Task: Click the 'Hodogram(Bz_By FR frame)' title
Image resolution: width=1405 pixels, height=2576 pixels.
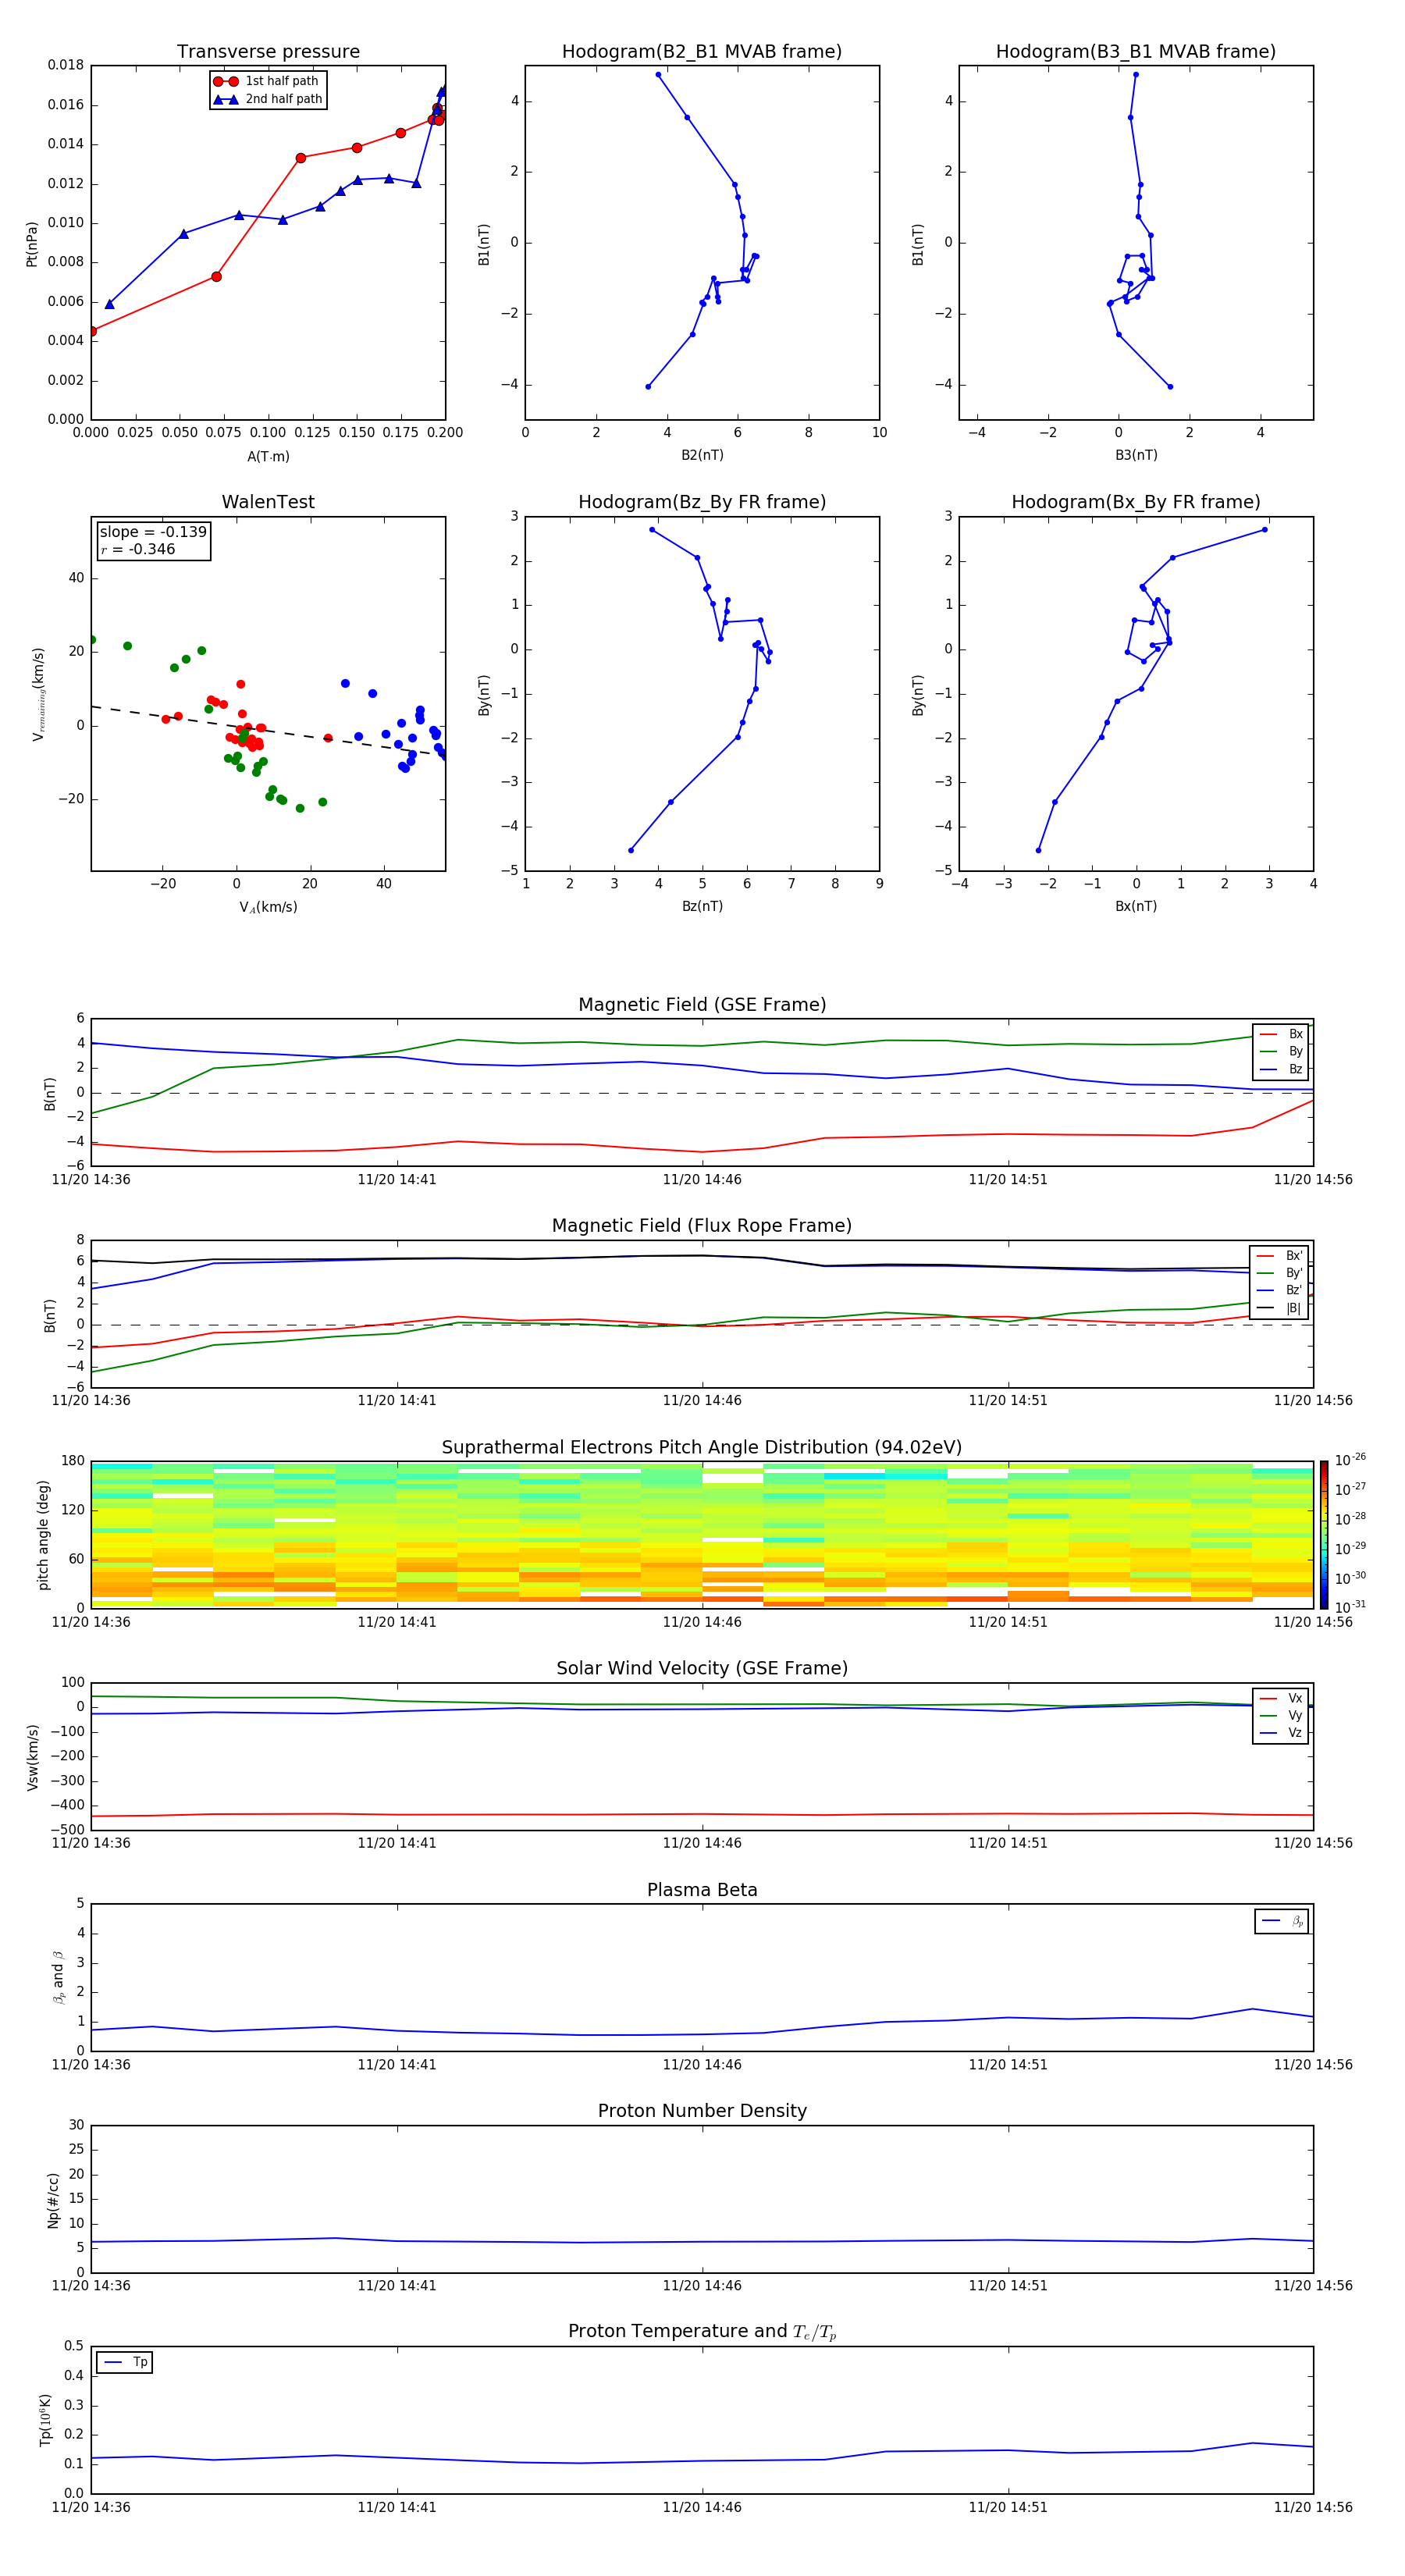Action: pyautogui.click(x=702, y=502)
